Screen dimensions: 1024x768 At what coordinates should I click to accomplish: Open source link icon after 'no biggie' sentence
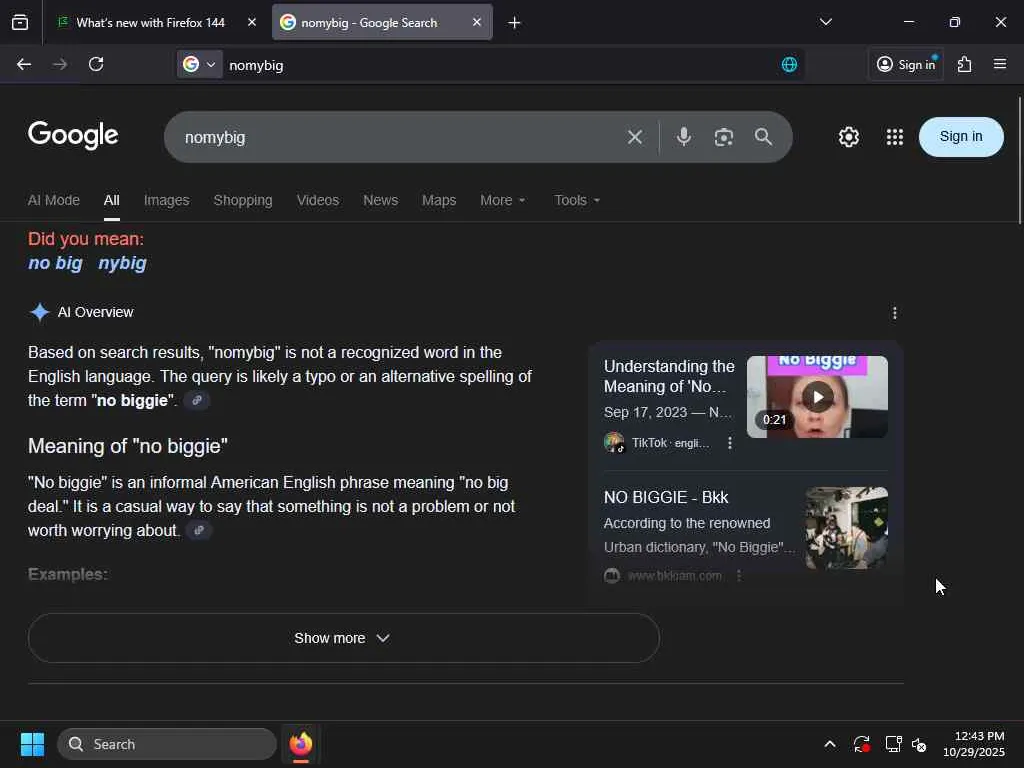pyautogui.click(x=197, y=400)
